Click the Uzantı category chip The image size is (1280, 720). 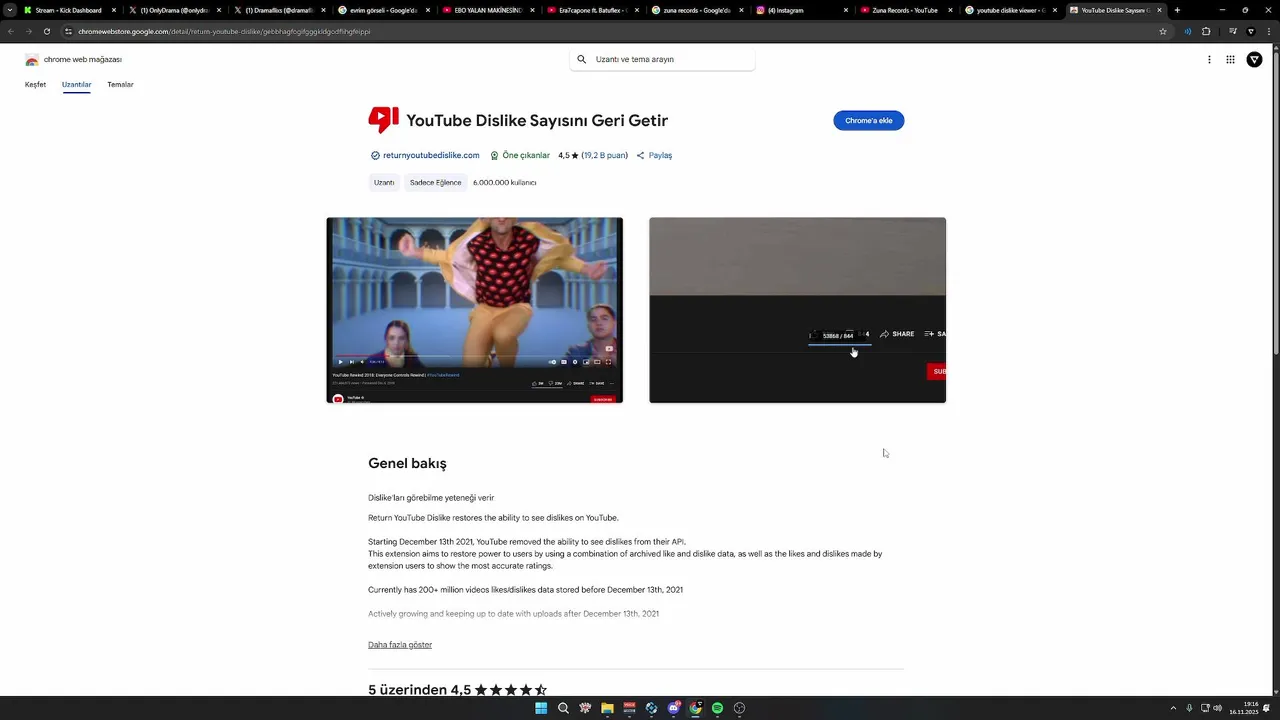tap(384, 183)
